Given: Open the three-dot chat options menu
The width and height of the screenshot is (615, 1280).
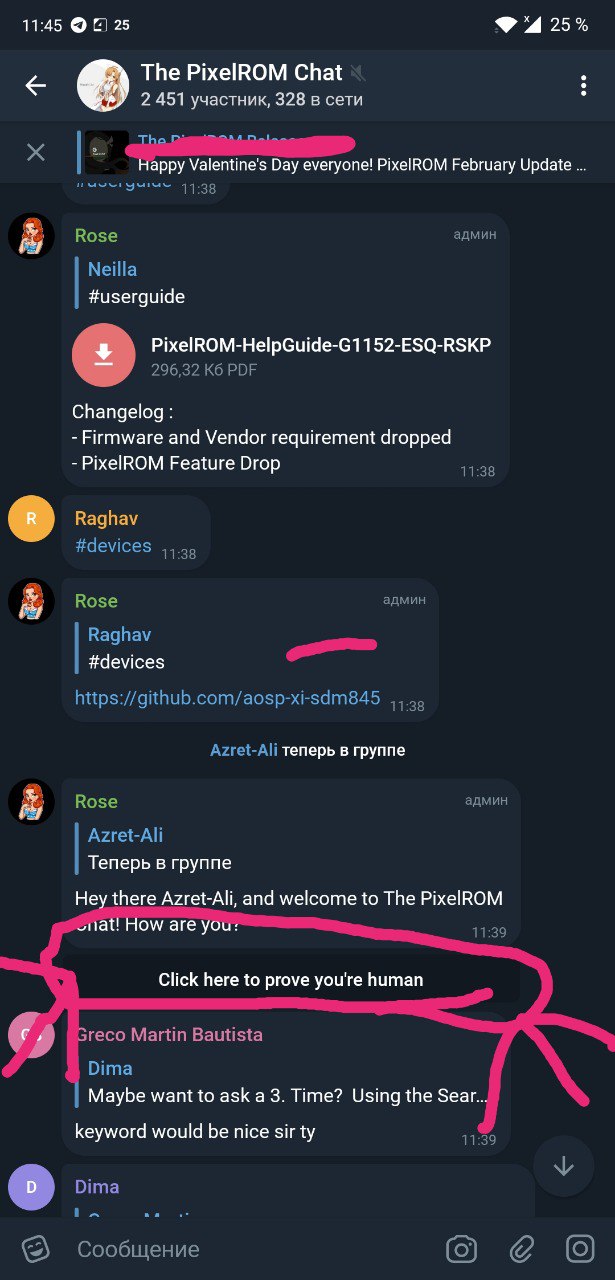Looking at the screenshot, I should pos(583,86).
